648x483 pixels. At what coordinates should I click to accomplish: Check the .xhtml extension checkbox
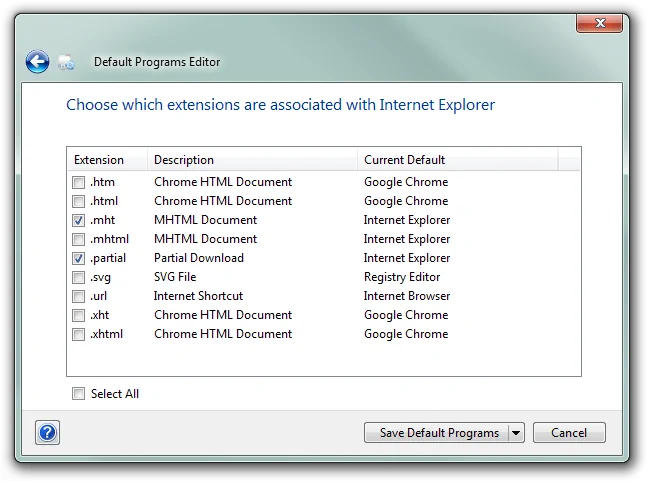[x=78, y=334]
